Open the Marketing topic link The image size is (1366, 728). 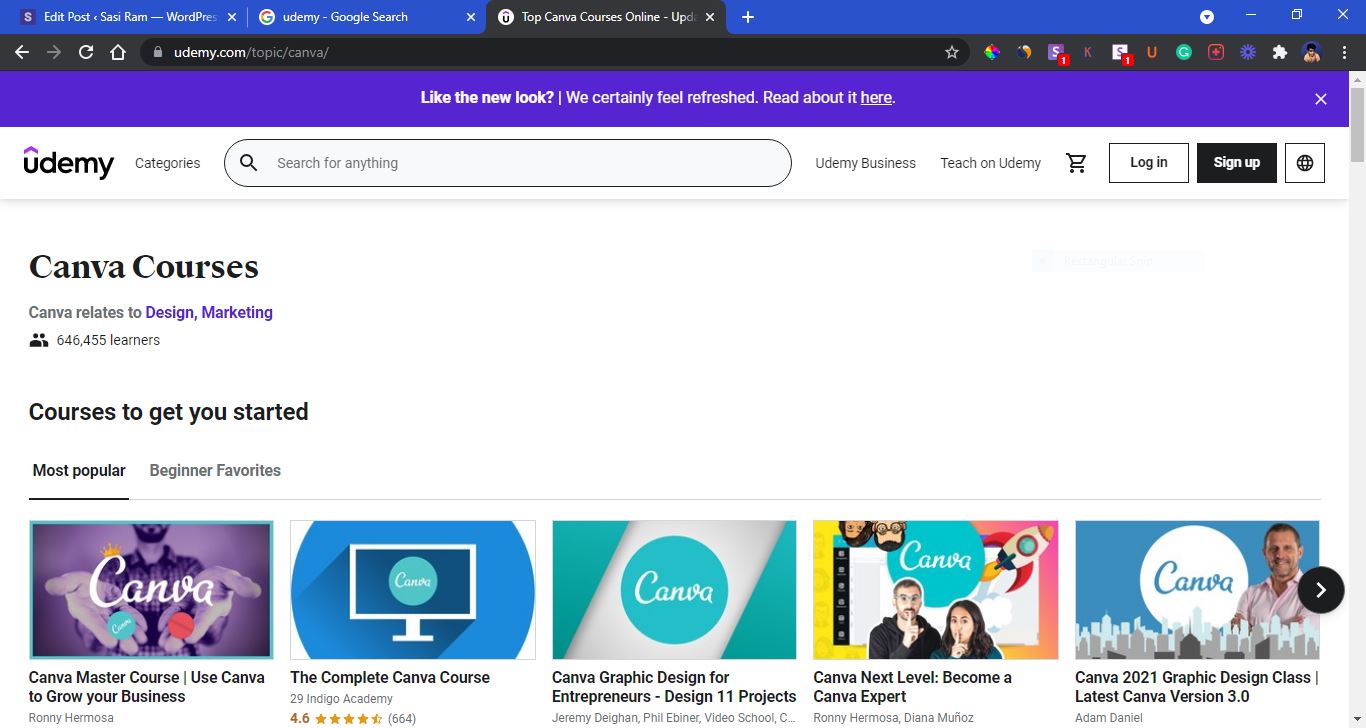point(237,312)
